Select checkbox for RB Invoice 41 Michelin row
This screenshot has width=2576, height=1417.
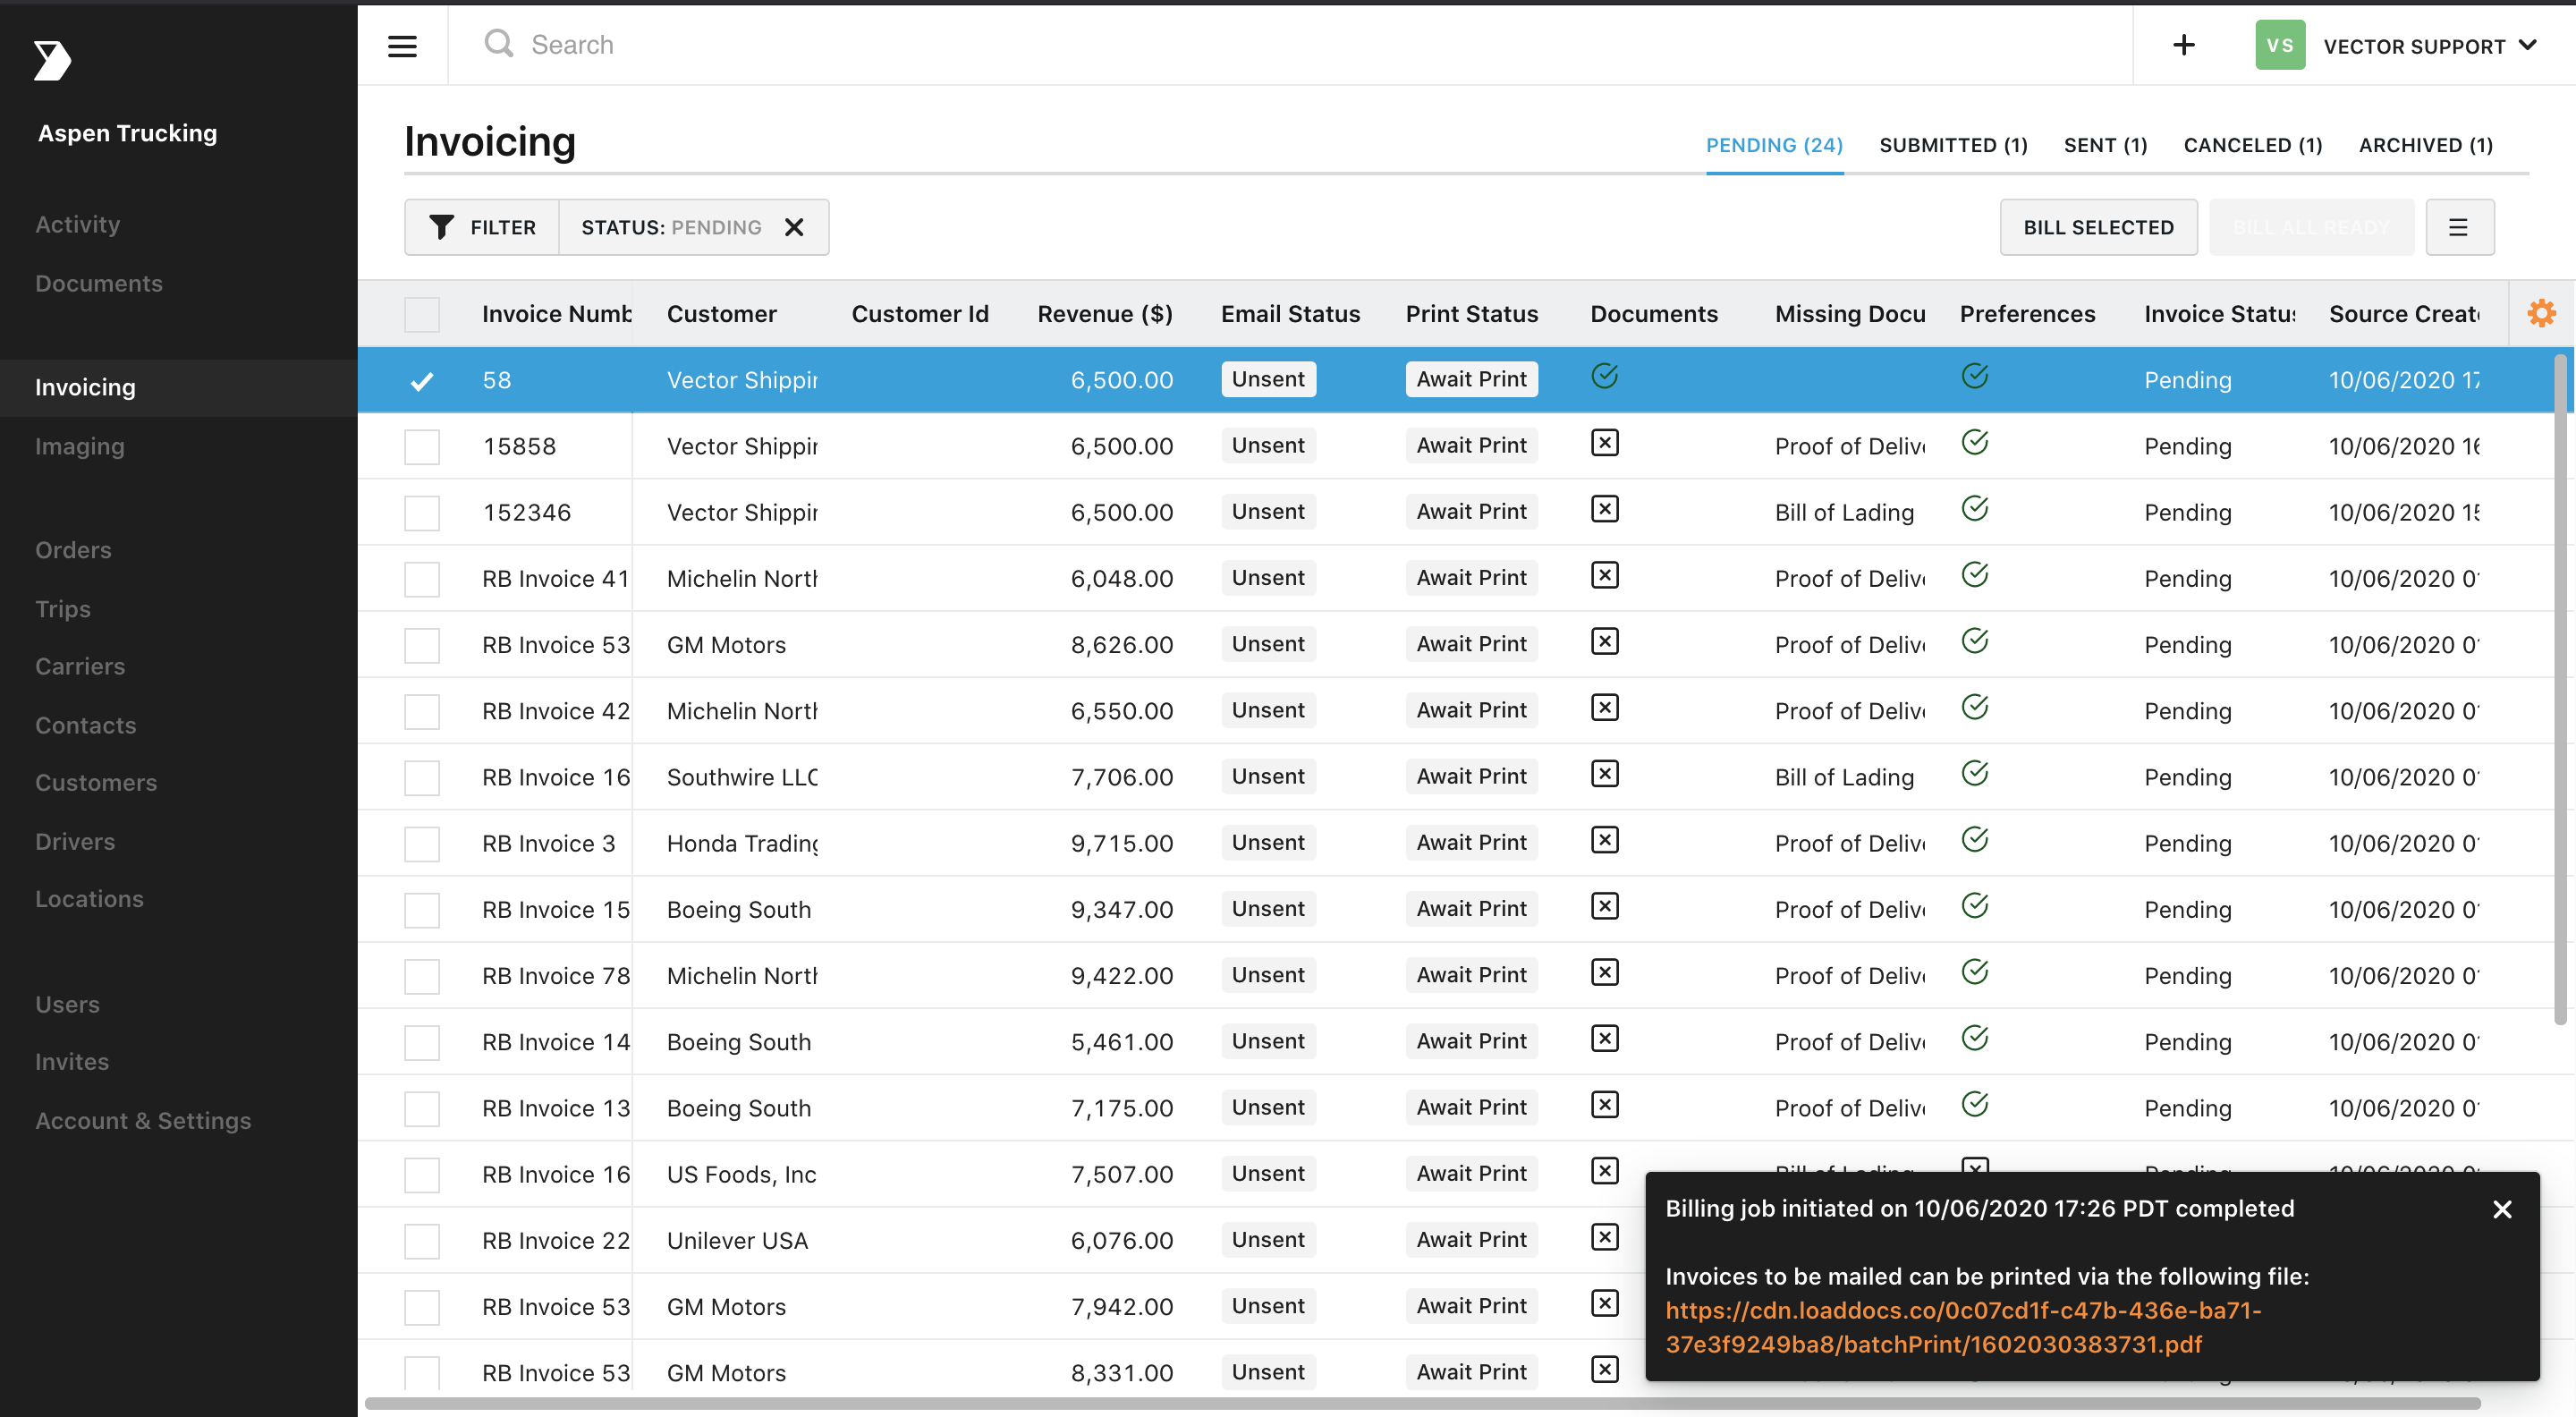[422, 579]
